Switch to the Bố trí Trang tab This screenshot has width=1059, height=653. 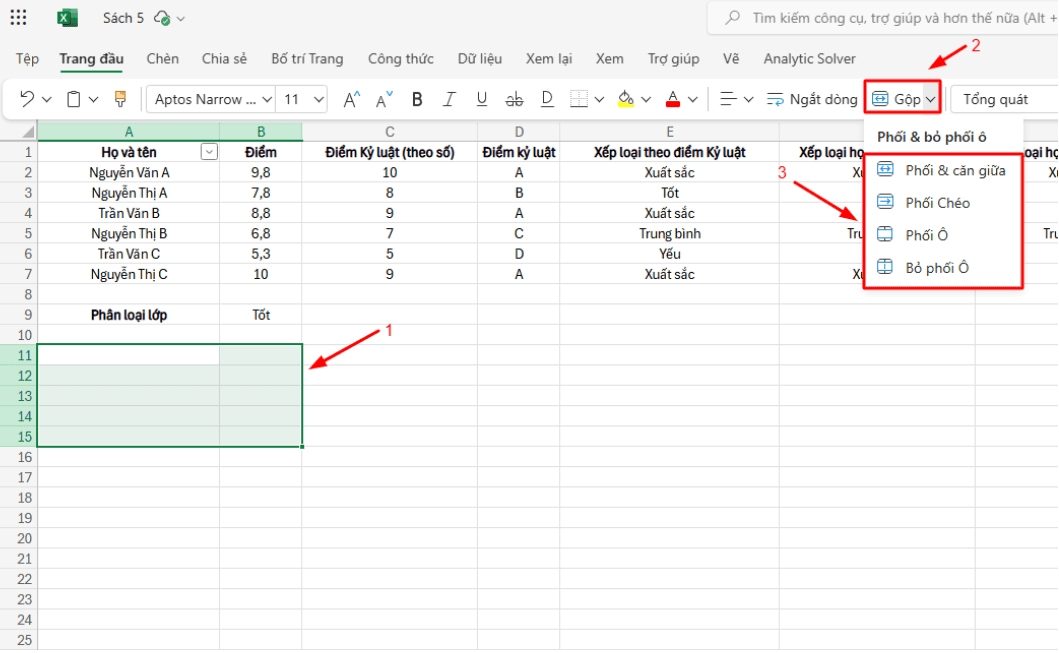click(x=307, y=59)
